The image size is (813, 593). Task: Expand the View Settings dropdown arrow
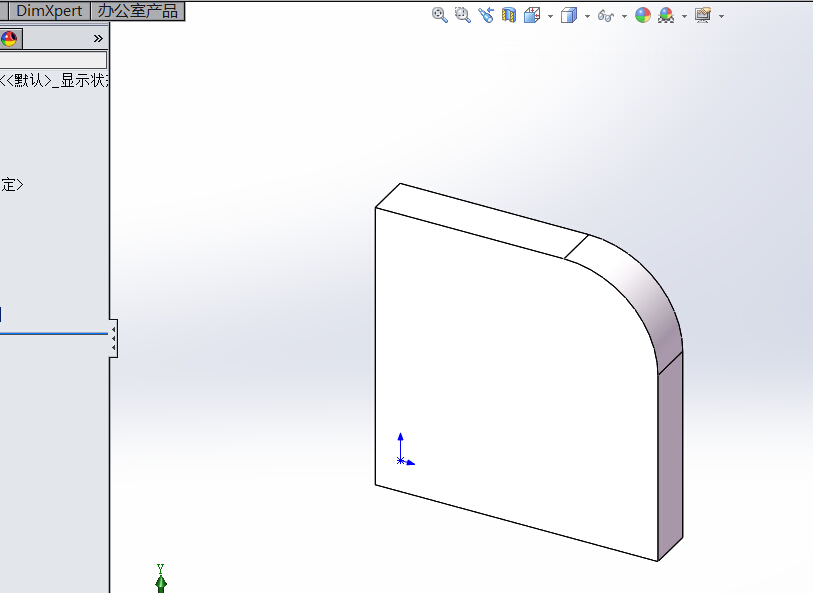tap(721, 17)
